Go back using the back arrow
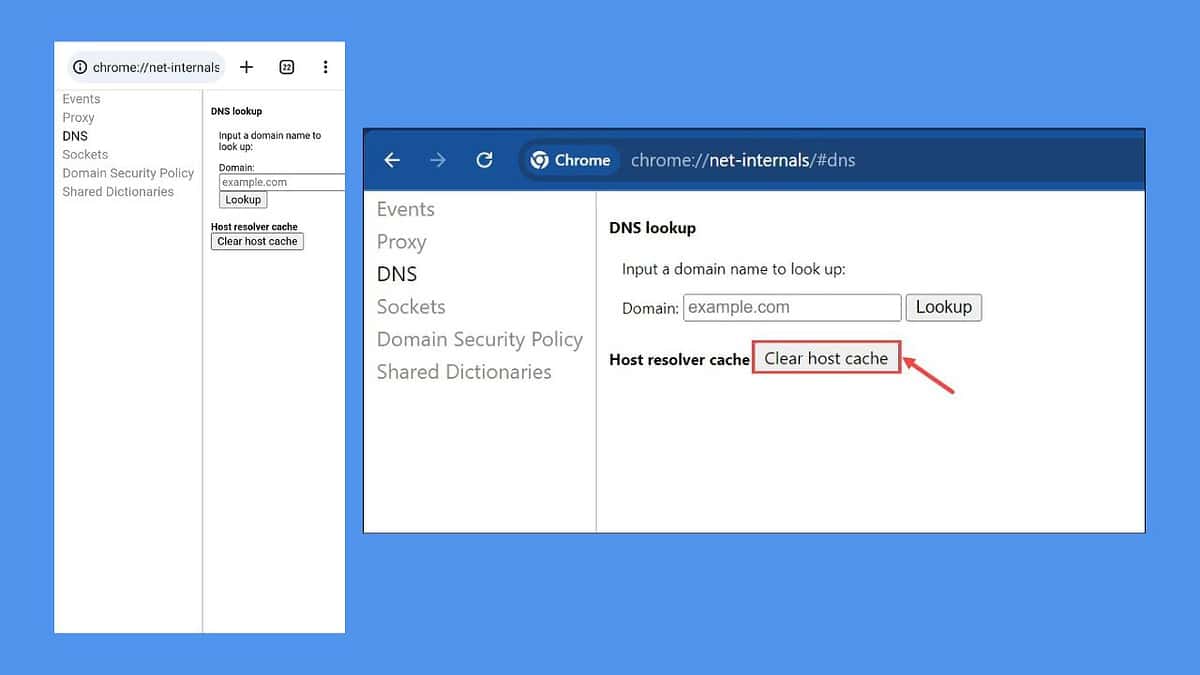Image resolution: width=1200 pixels, height=675 pixels. point(391,160)
